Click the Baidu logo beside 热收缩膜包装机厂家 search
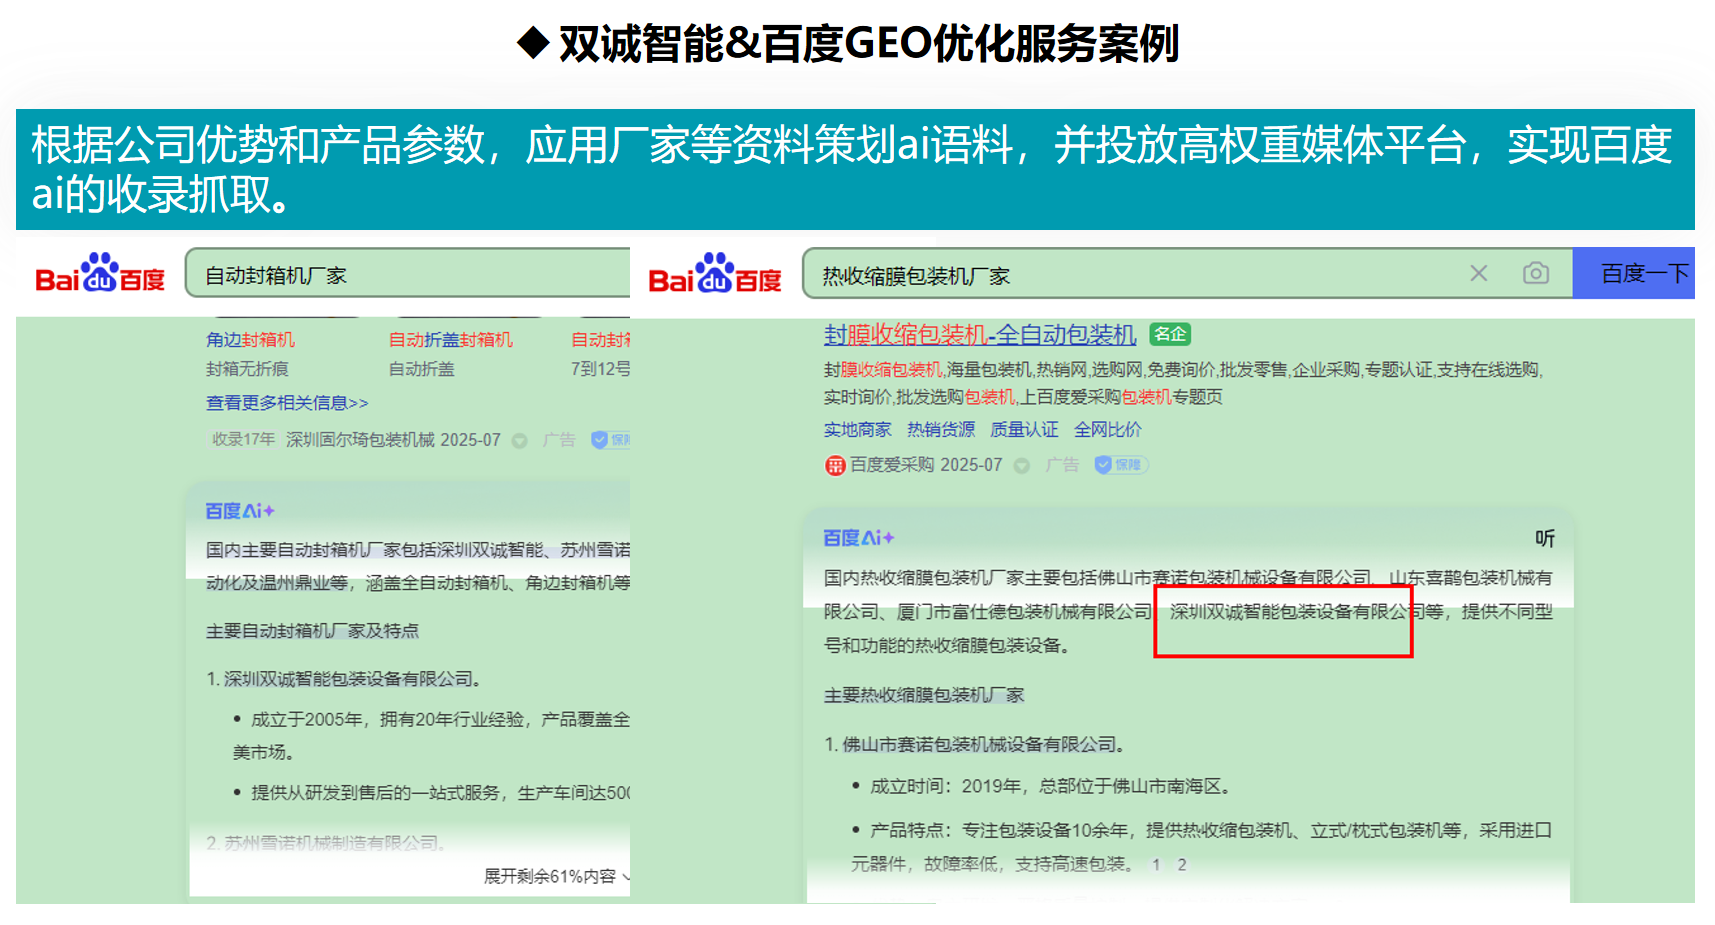This screenshot has width=1715, height=925. (x=715, y=273)
